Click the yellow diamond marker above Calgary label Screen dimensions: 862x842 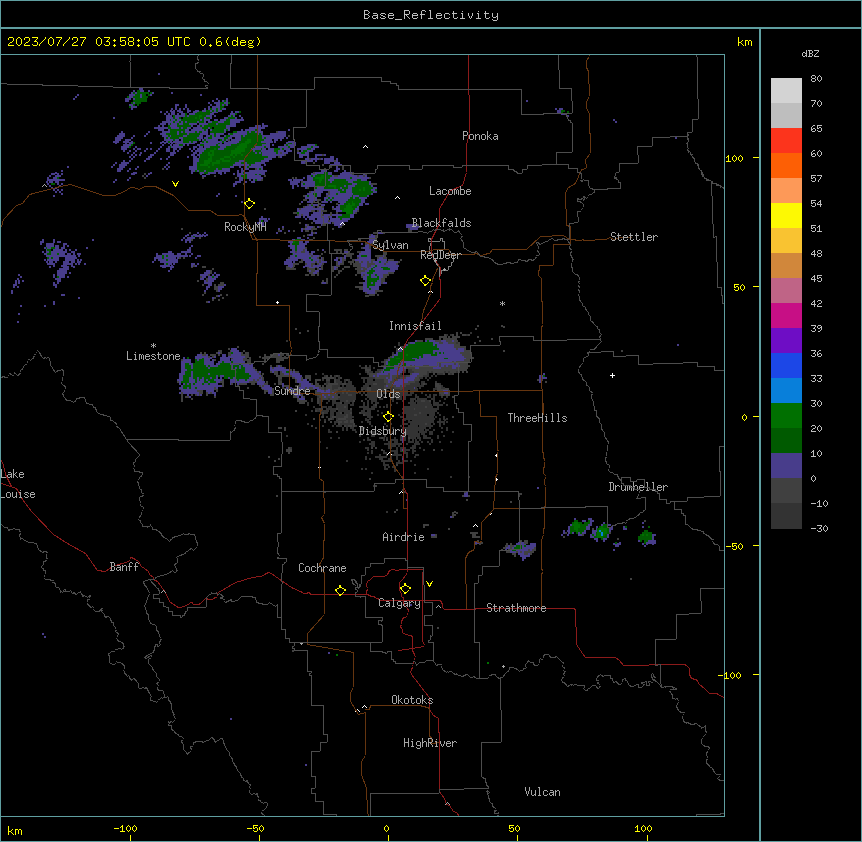click(x=406, y=589)
